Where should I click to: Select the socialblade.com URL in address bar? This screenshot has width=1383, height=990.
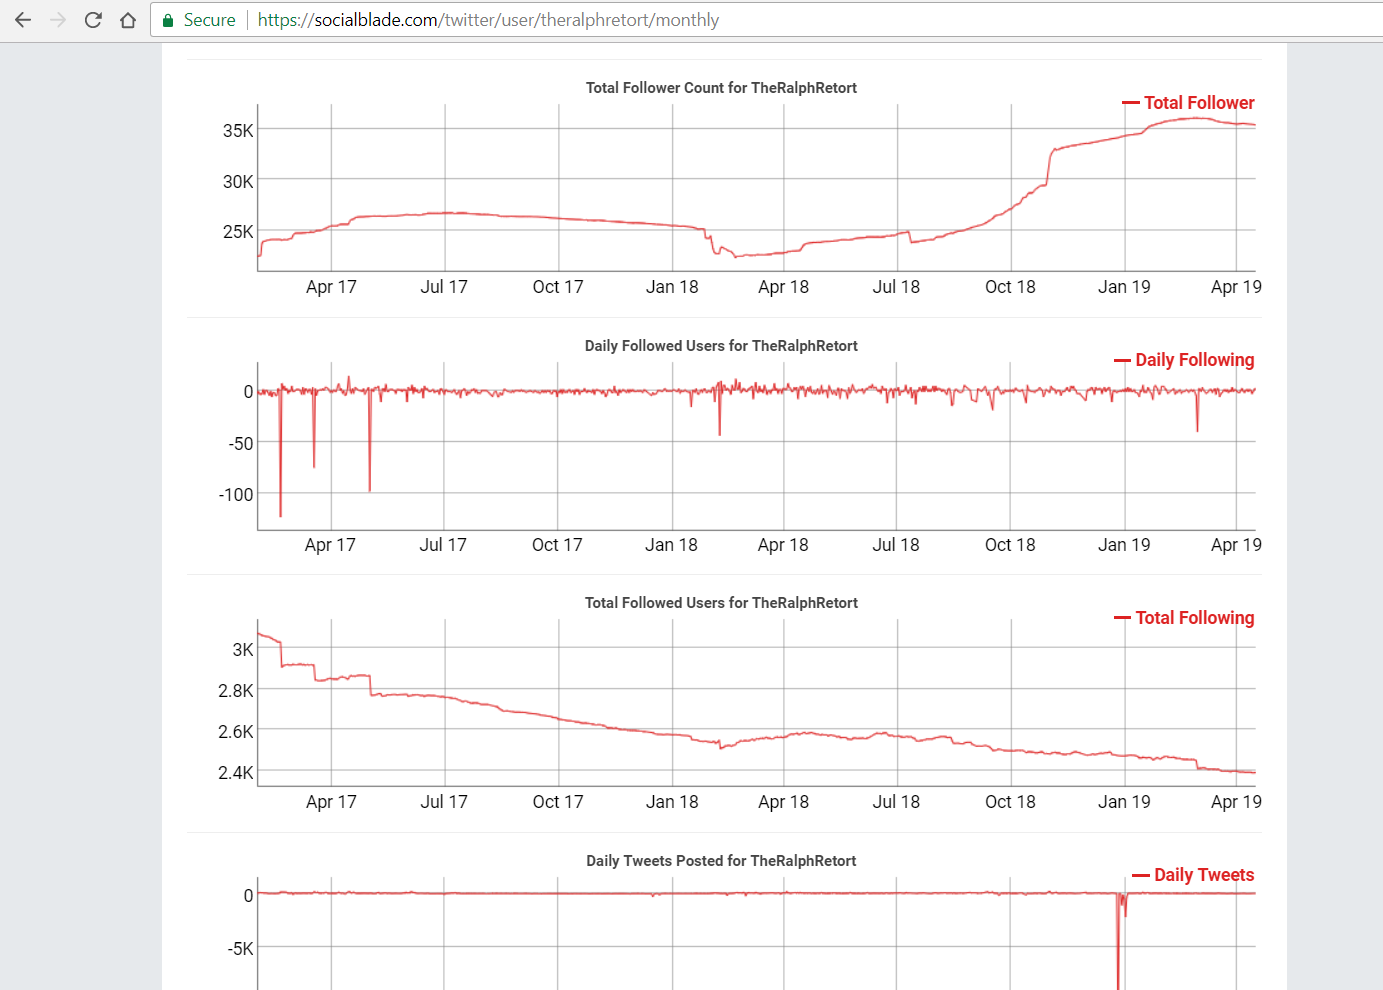(x=488, y=20)
